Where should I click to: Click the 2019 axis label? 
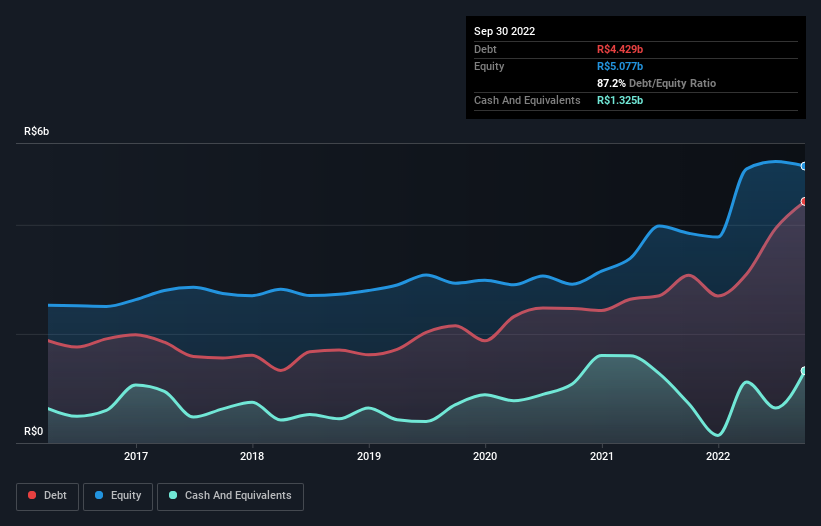(x=369, y=456)
